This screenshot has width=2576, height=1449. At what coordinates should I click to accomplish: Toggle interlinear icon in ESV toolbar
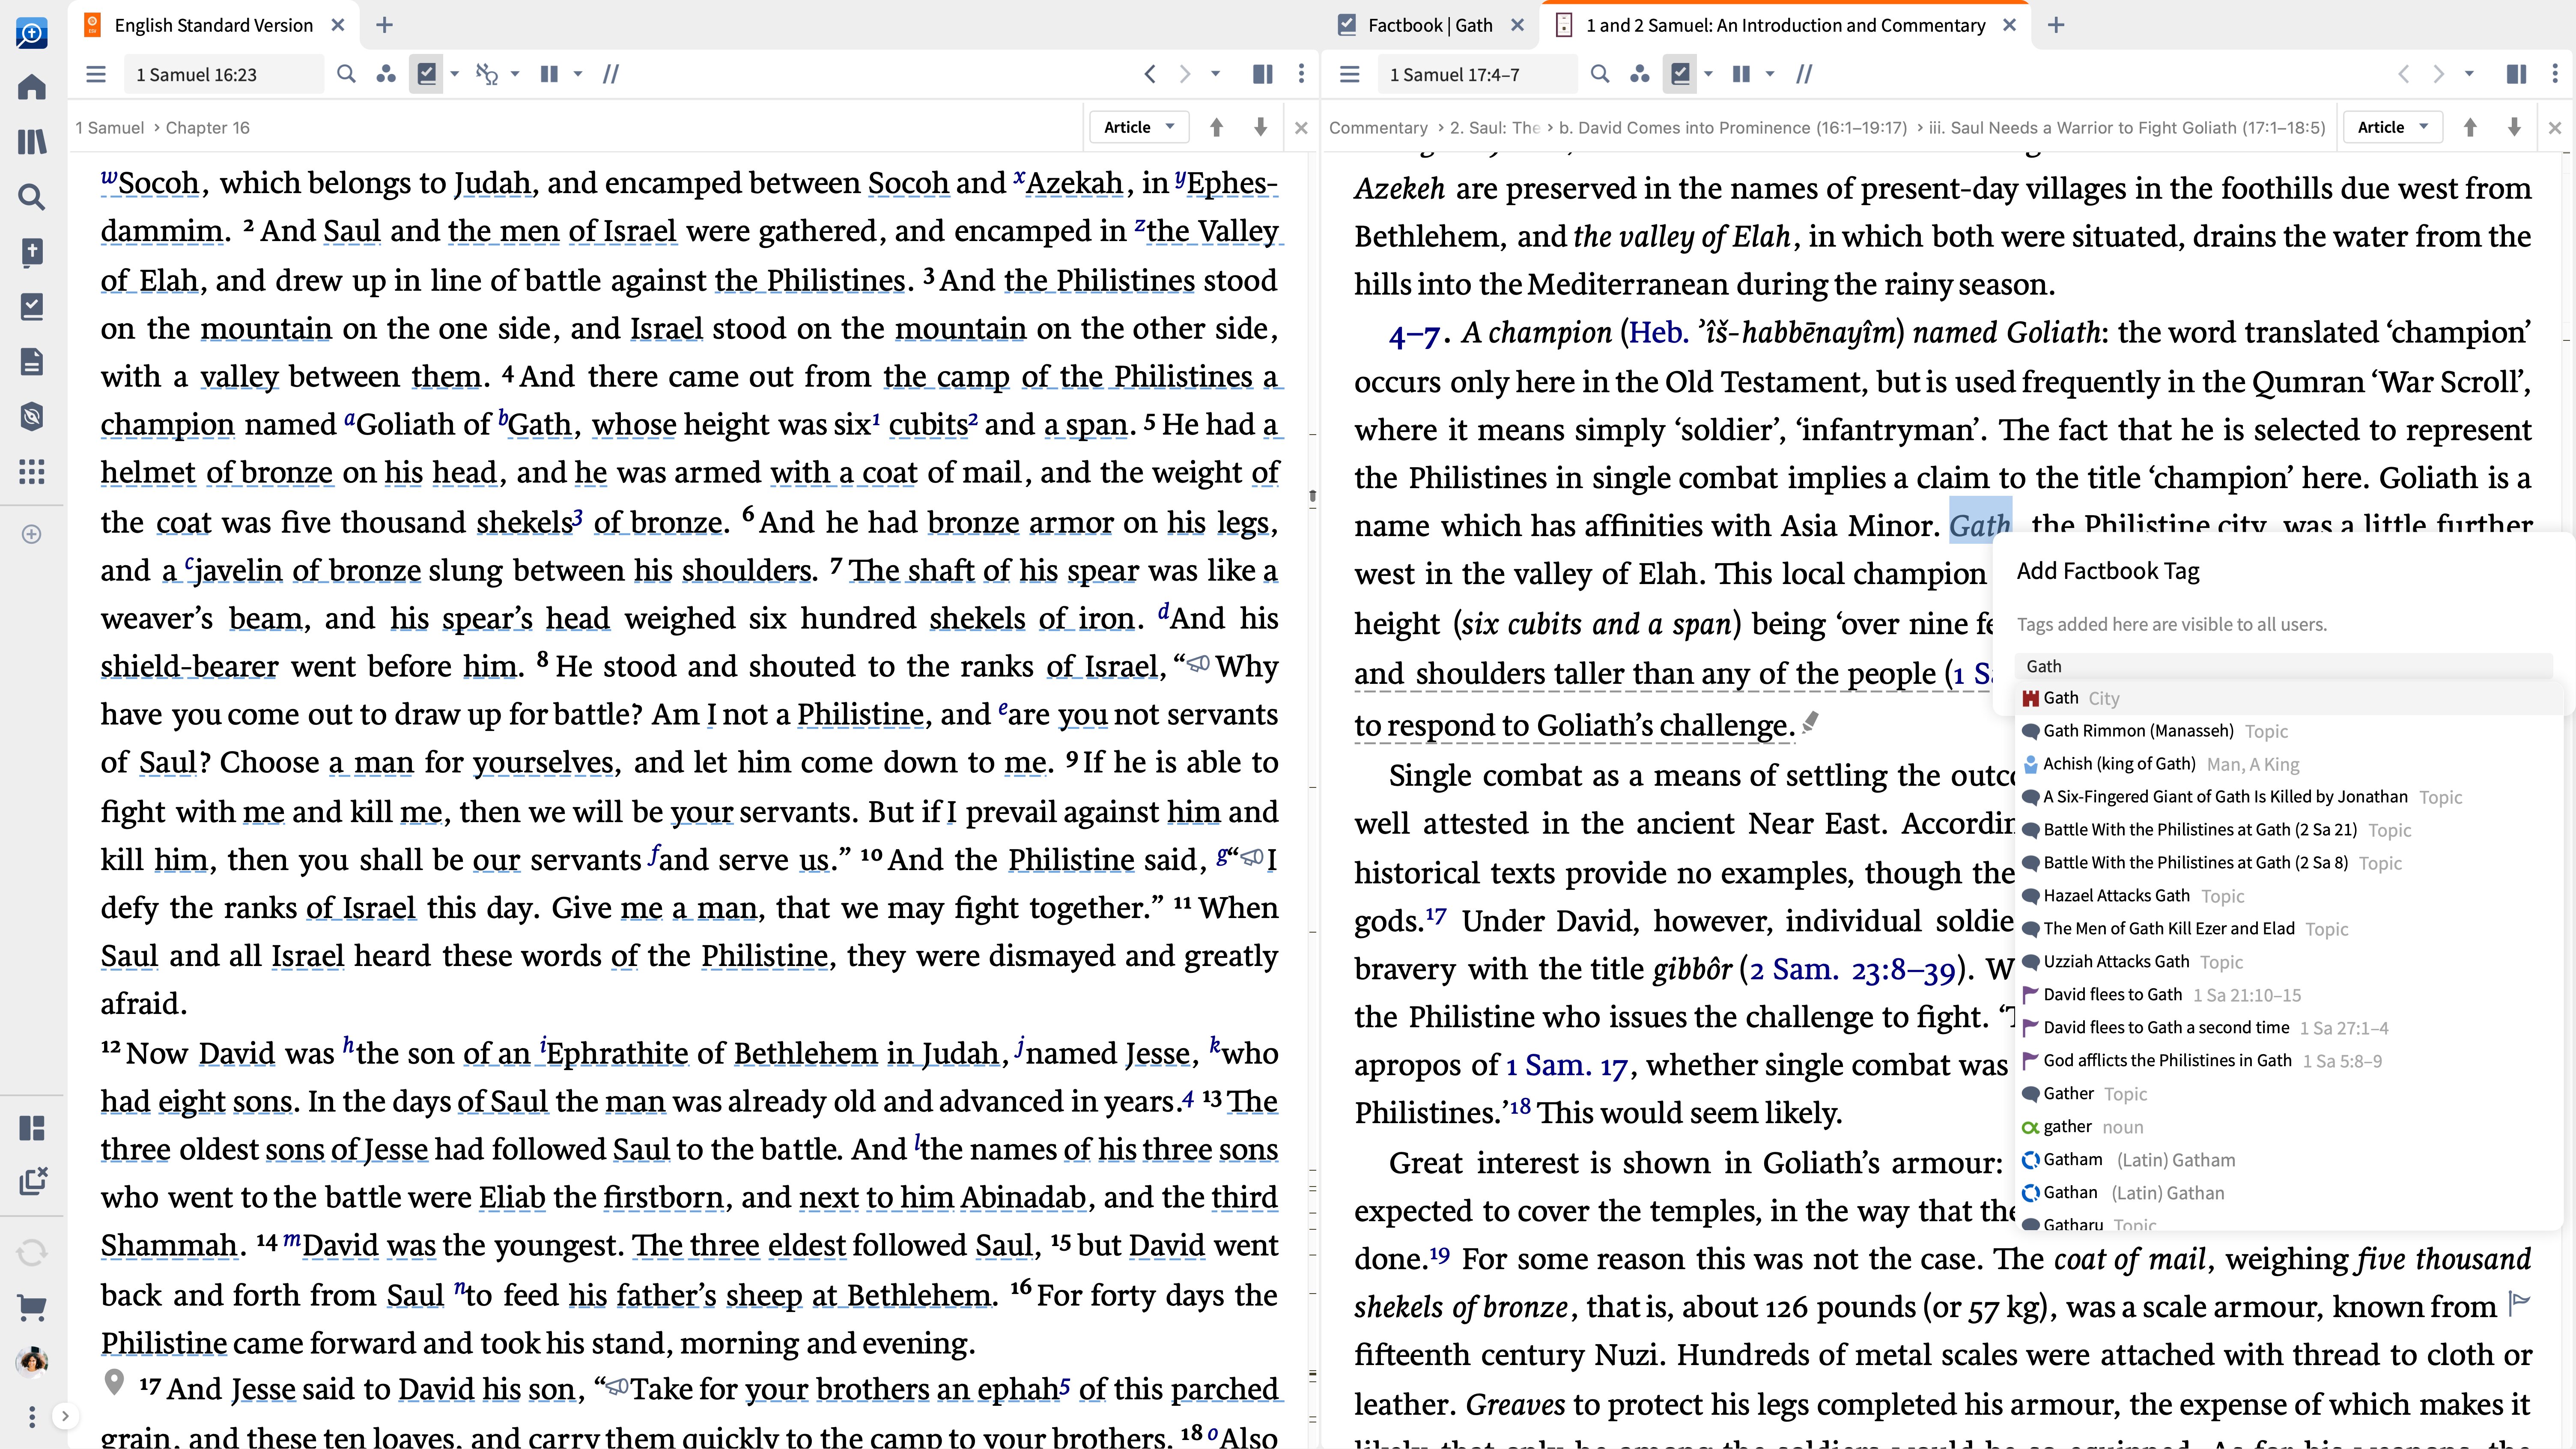487,74
